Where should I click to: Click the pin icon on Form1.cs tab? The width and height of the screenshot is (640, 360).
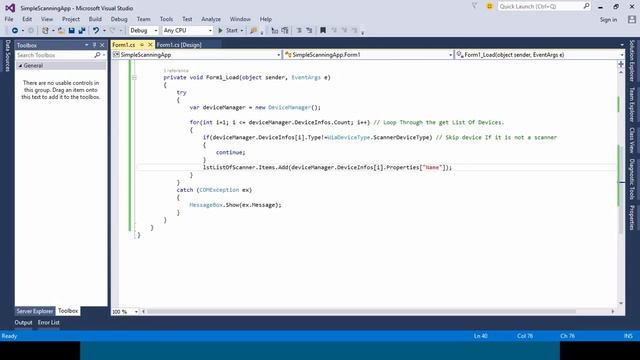click(142, 44)
